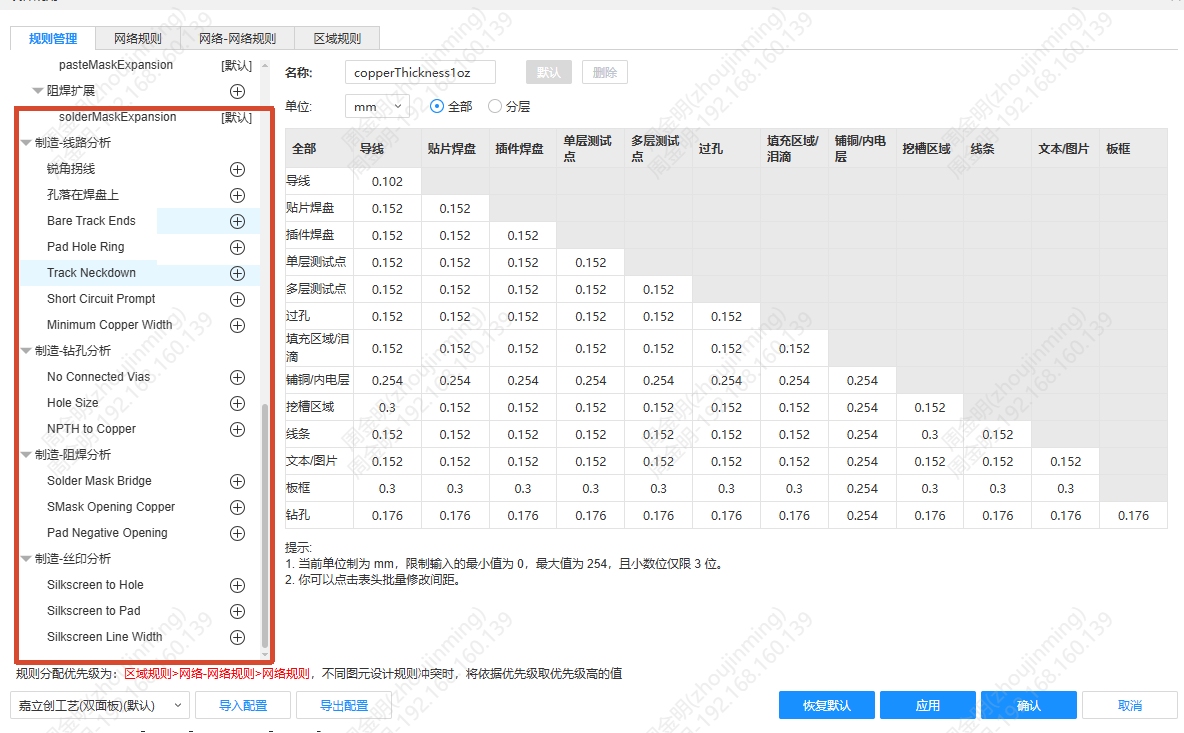Viewport: 1184px width, 733px height.
Task: Select the 挖槽区域 to 导线 0.3 cell
Action: pyautogui.click(x=387, y=407)
